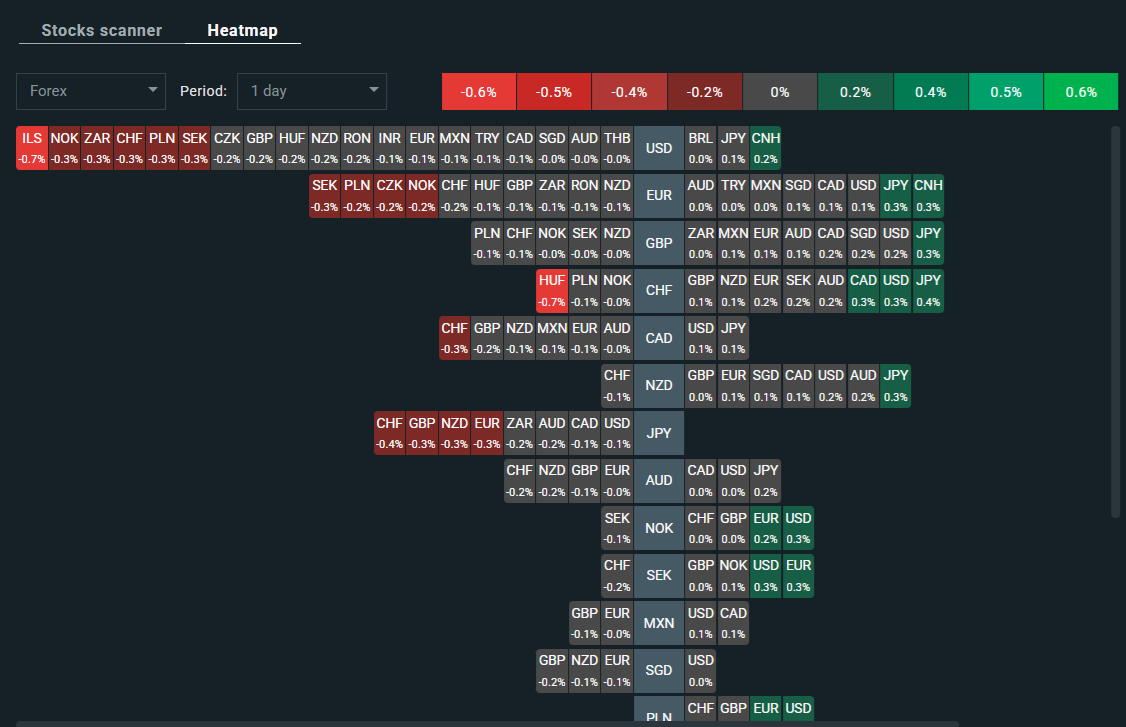Image resolution: width=1126 pixels, height=727 pixels.
Task: Click the CHF -0.2% tile in AUD row
Action: click(519, 481)
